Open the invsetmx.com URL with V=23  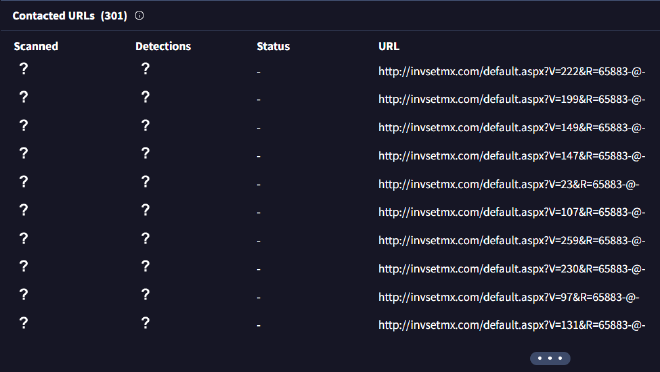pyautogui.click(x=508, y=184)
